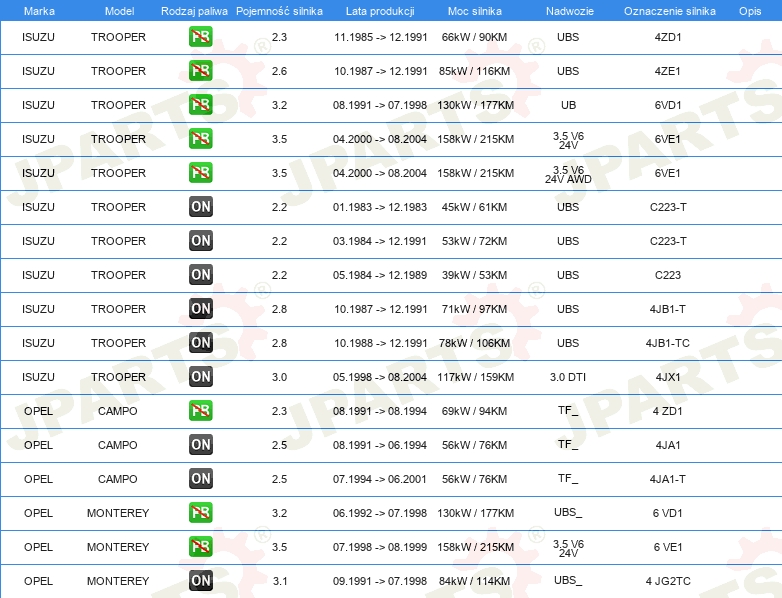
Task: Click diesel ON icon in Campo 4JA1 1991 row
Action: click(200, 444)
